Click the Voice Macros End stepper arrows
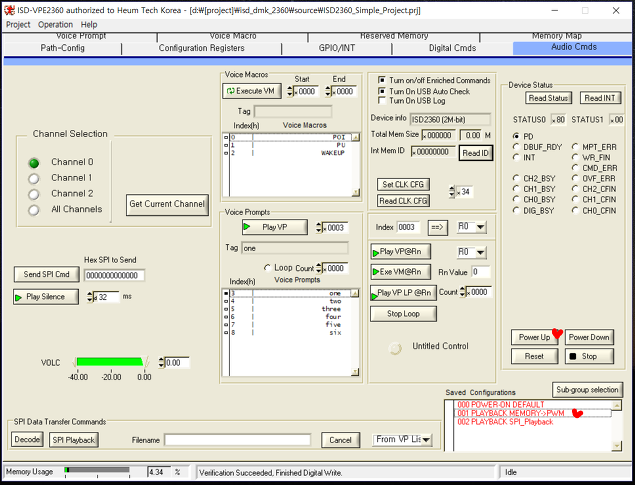This screenshot has height=485, width=635. [x=328, y=91]
